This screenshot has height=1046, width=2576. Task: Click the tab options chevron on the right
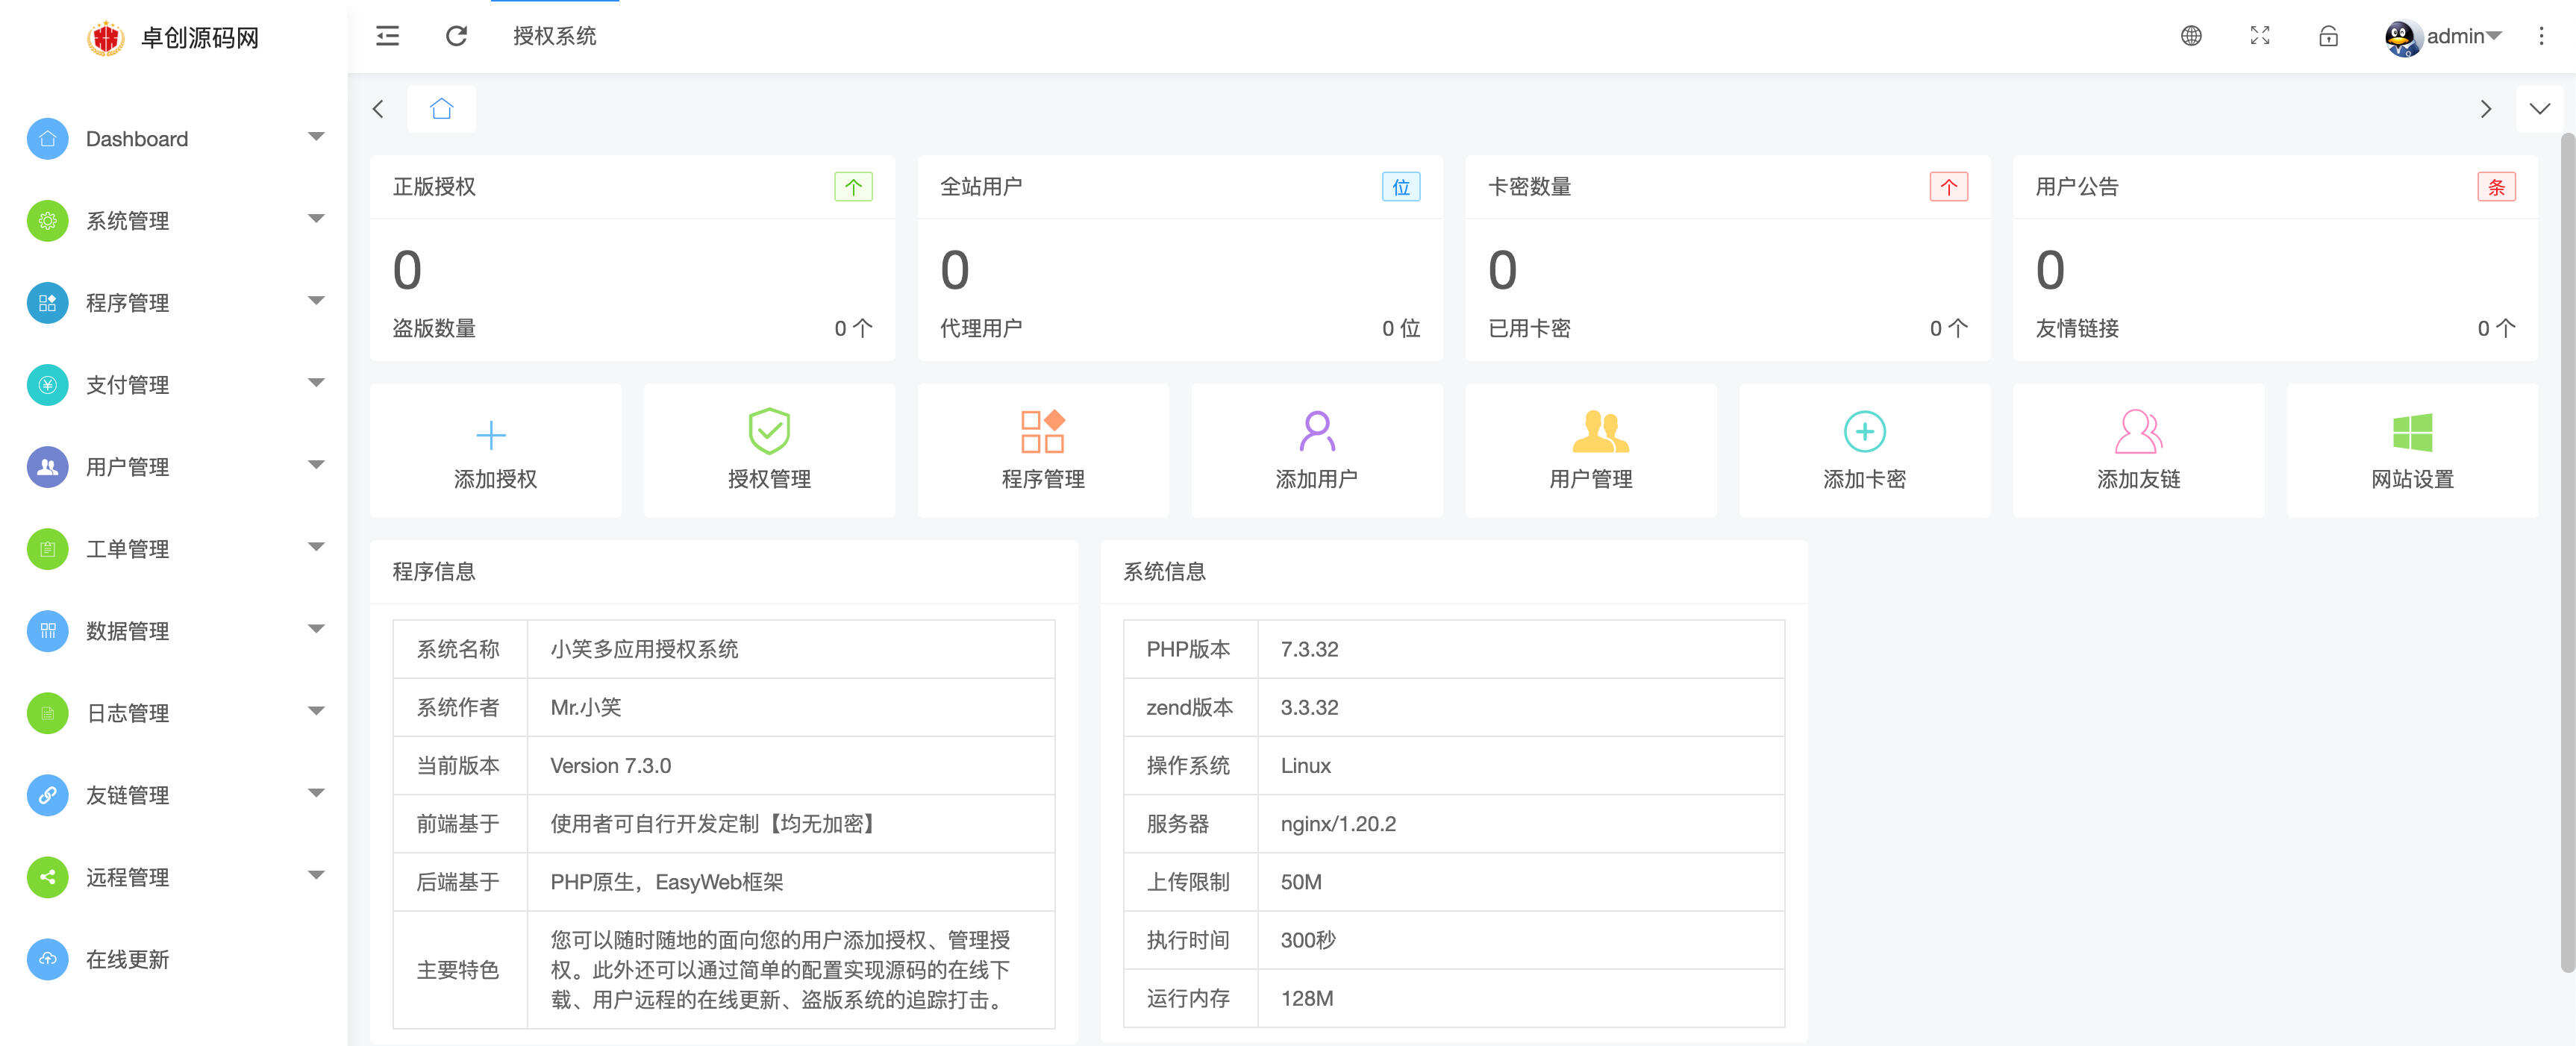click(2539, 108)
